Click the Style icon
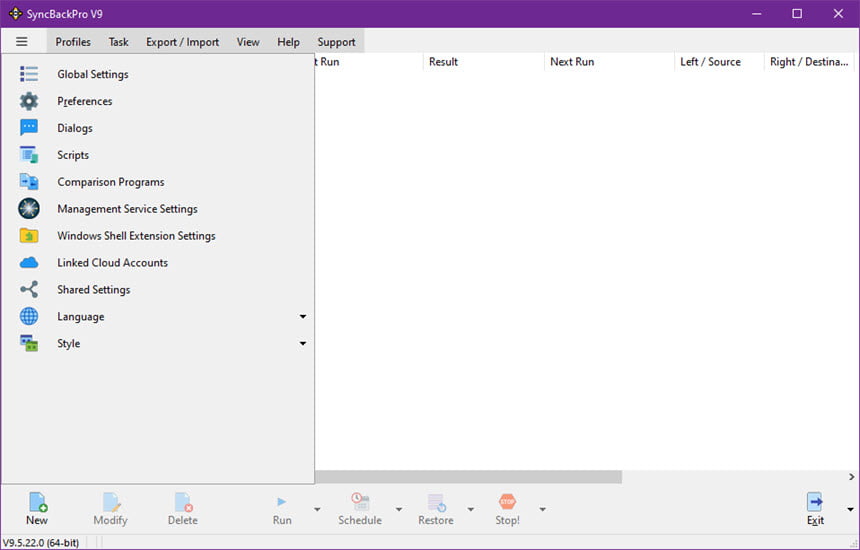Image resolution: width=860 pixels, height=550 pixels. (29, 343)
